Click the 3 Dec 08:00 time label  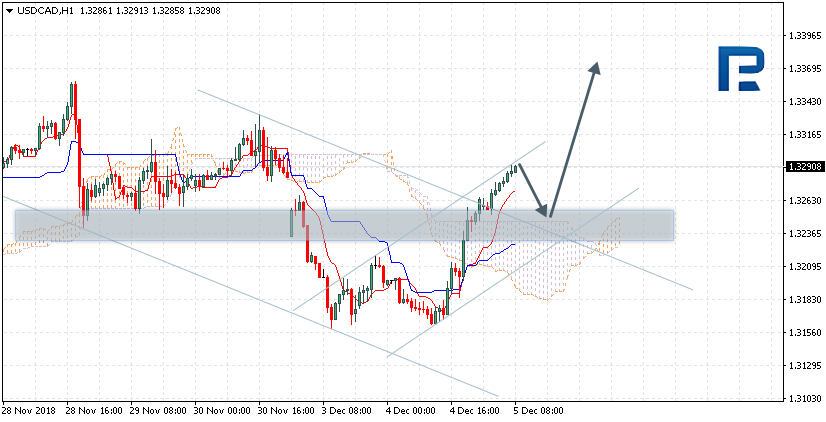(x=347, y=410)
